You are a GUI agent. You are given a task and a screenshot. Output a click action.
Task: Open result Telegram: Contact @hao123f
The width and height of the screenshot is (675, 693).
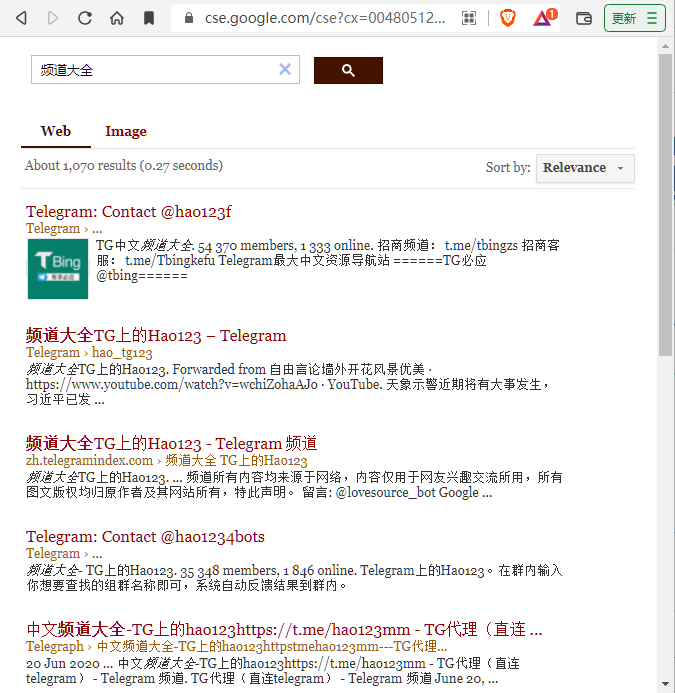(129, 212)
